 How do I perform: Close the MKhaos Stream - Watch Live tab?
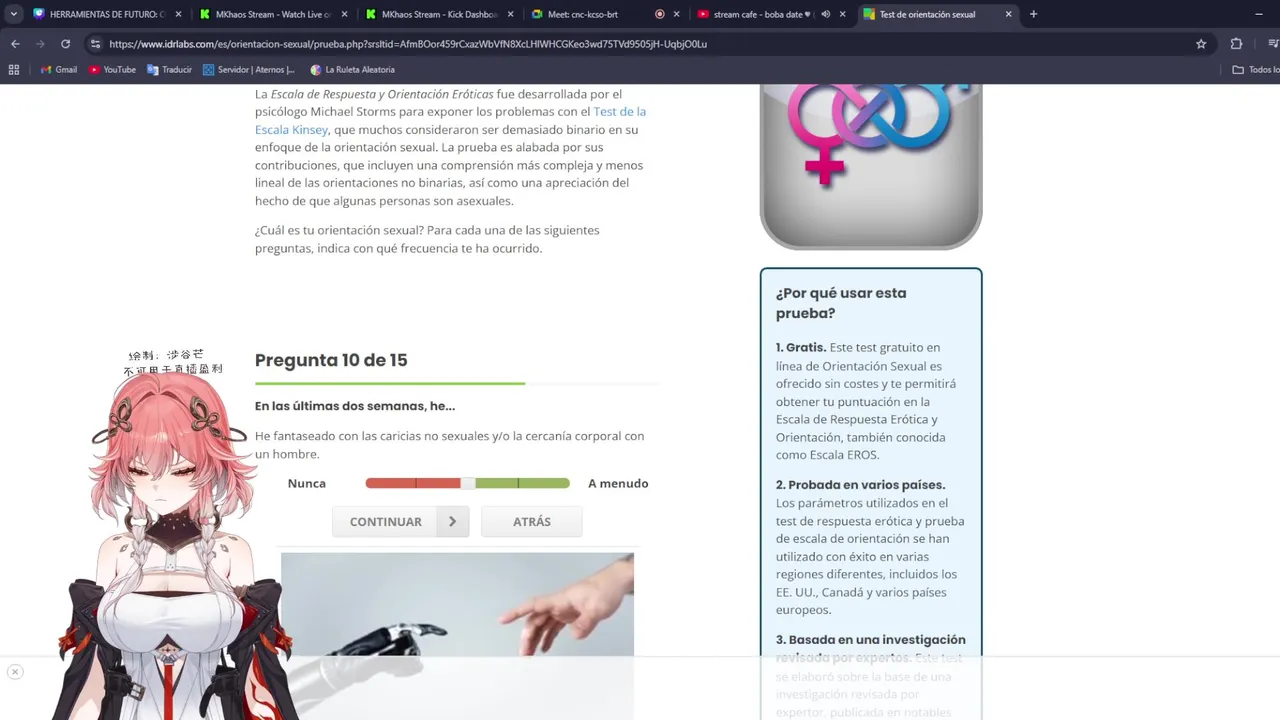coord(344,14)
